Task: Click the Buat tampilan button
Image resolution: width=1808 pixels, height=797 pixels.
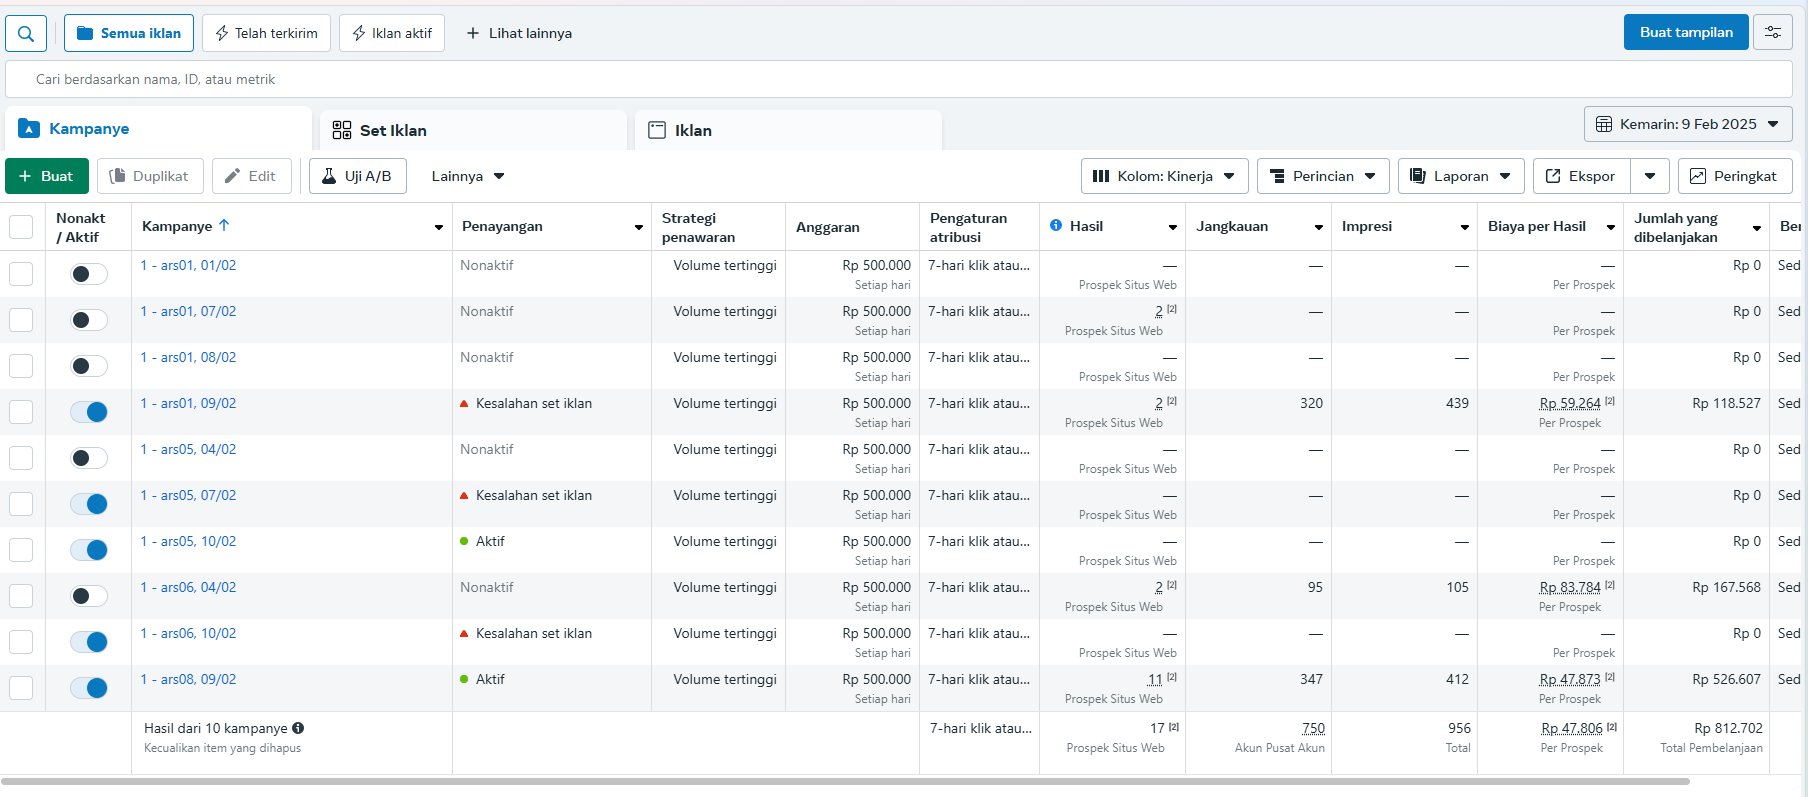Action: click(x=1685, y=32)
